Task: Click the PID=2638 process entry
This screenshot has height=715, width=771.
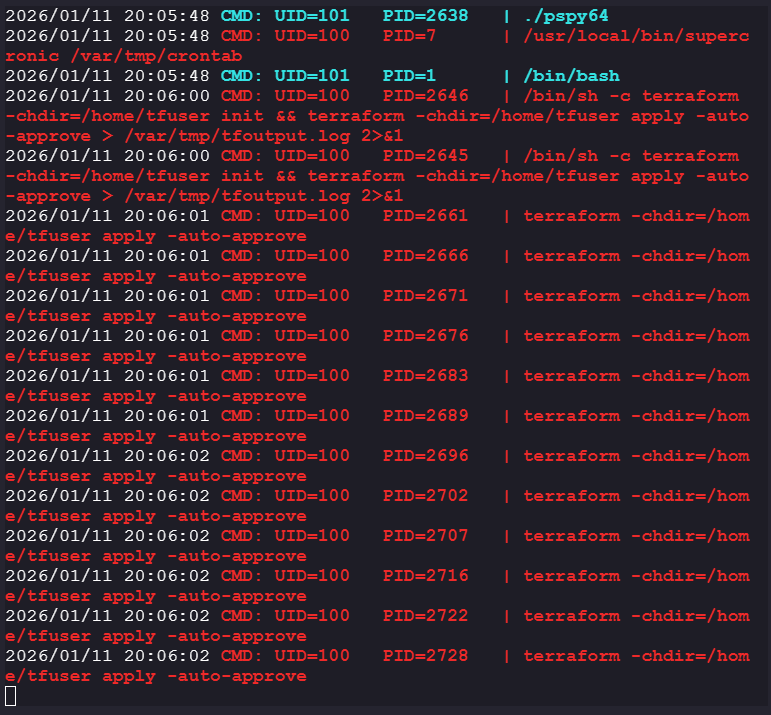Action: [425, 16]
